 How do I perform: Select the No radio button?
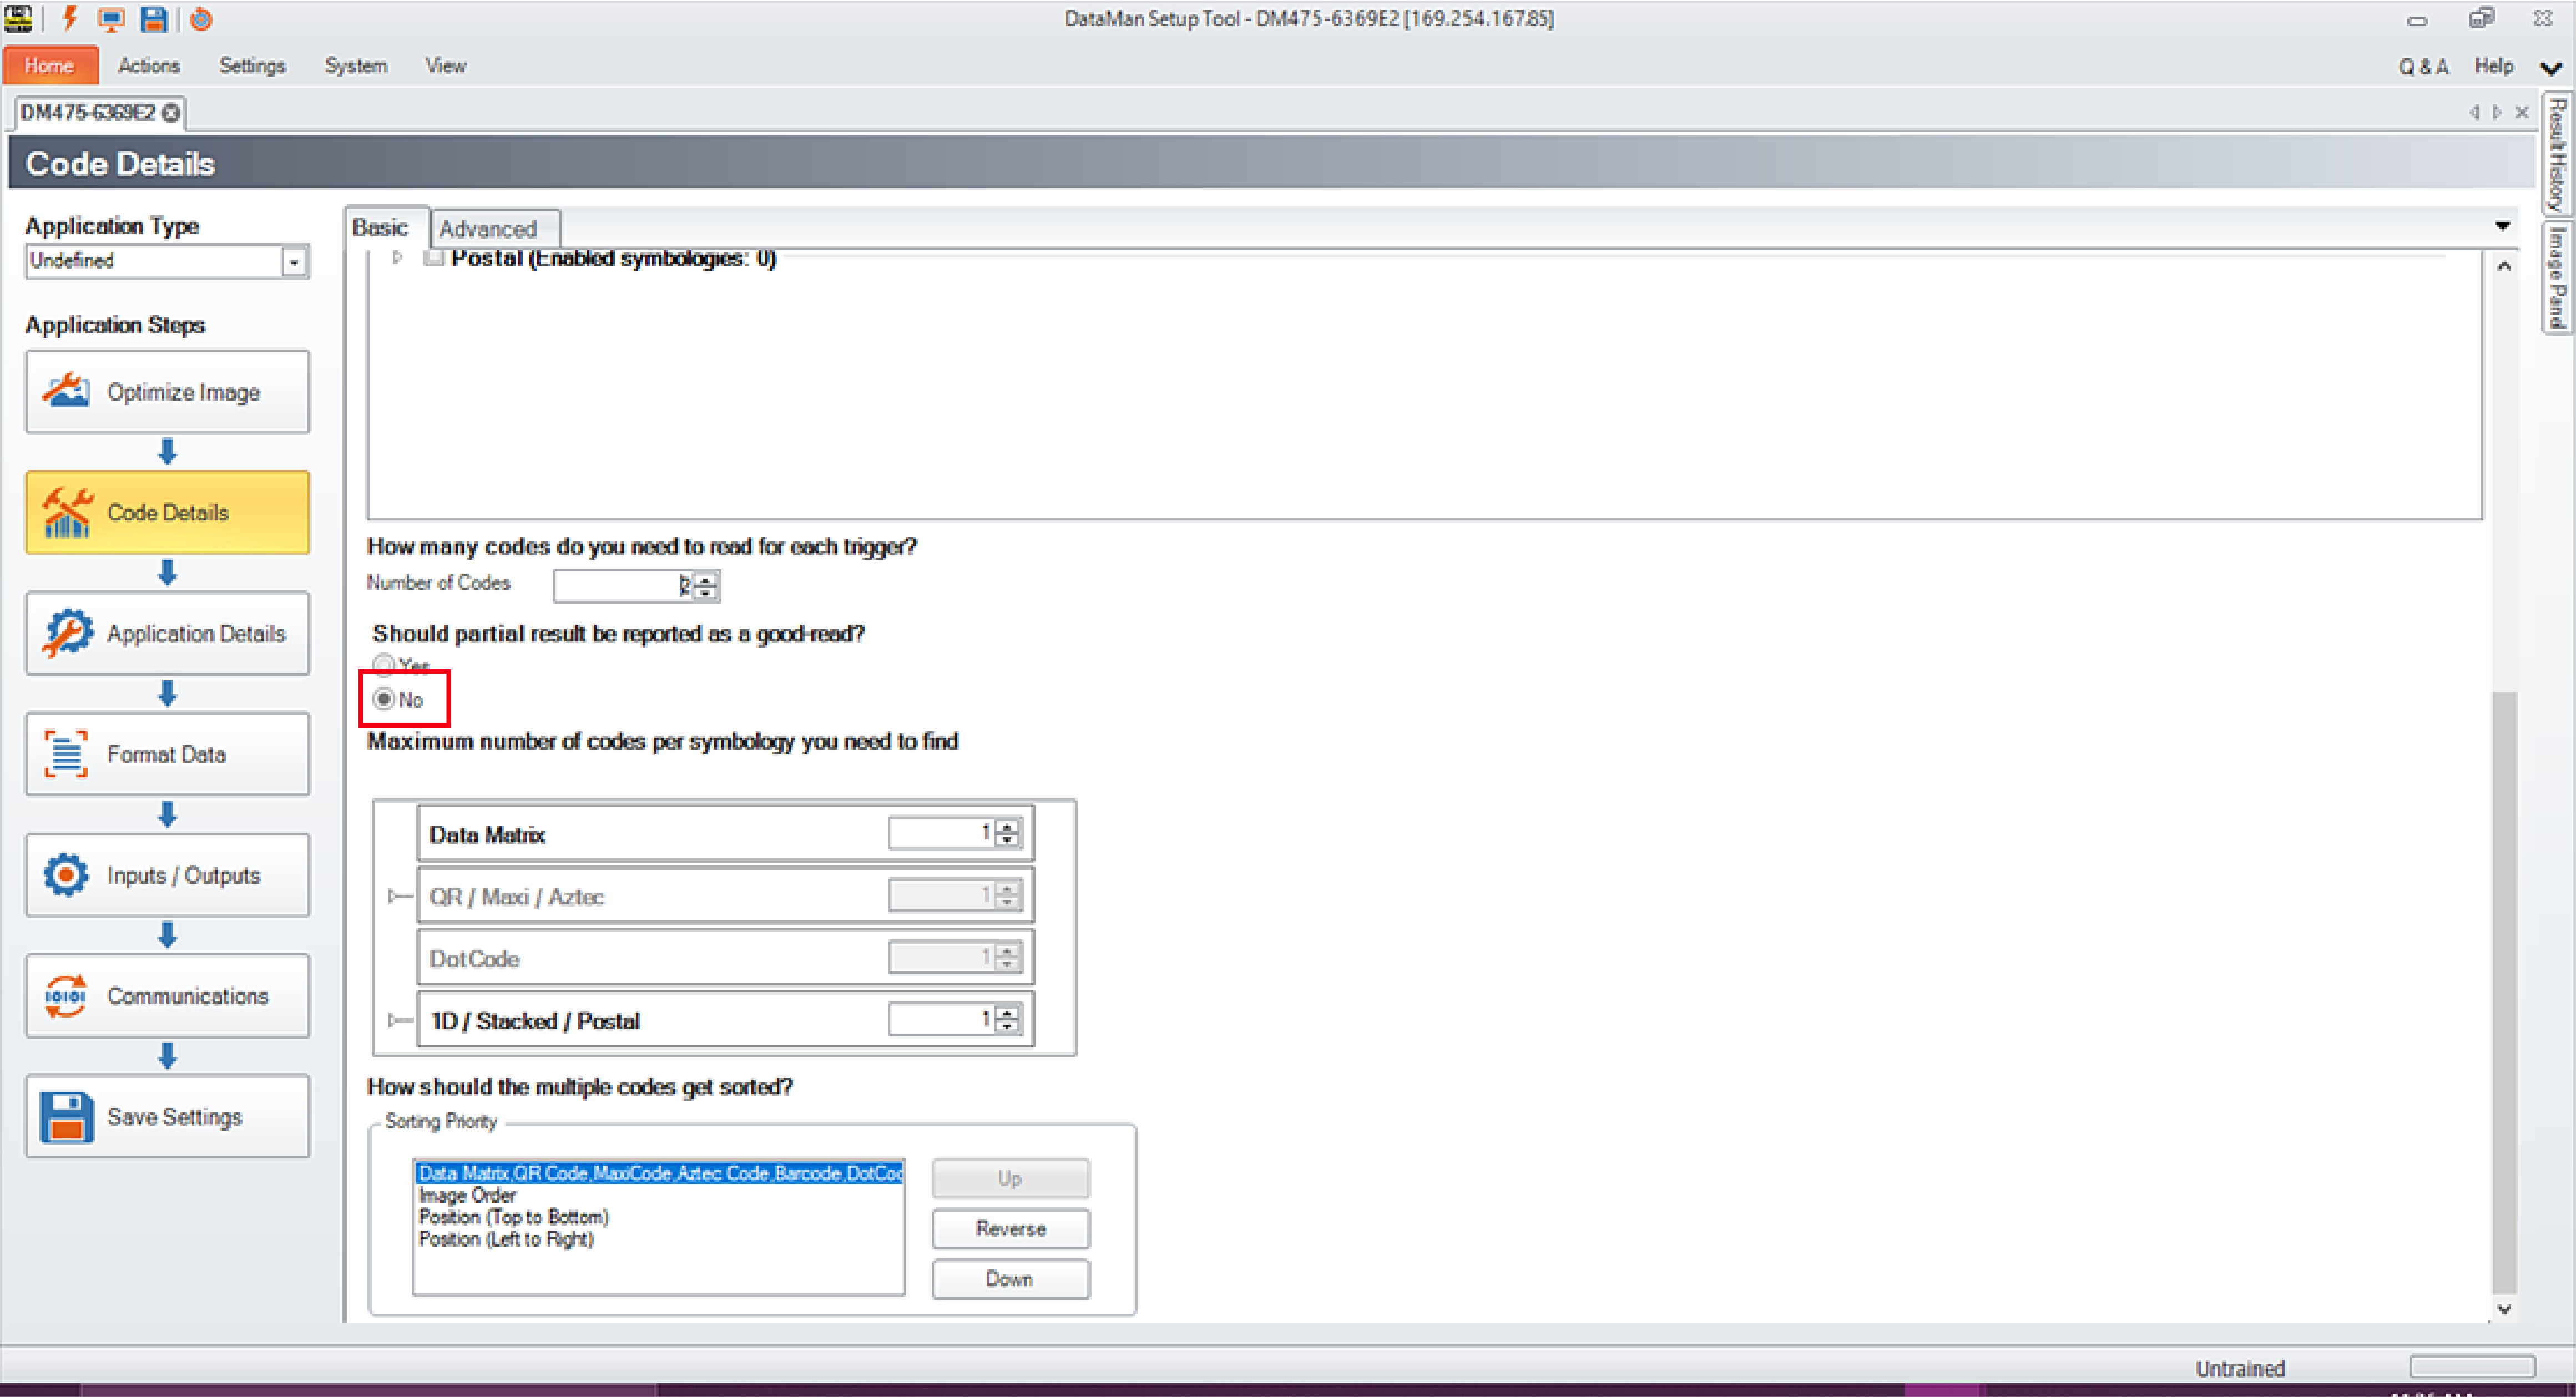click(384, 699)
